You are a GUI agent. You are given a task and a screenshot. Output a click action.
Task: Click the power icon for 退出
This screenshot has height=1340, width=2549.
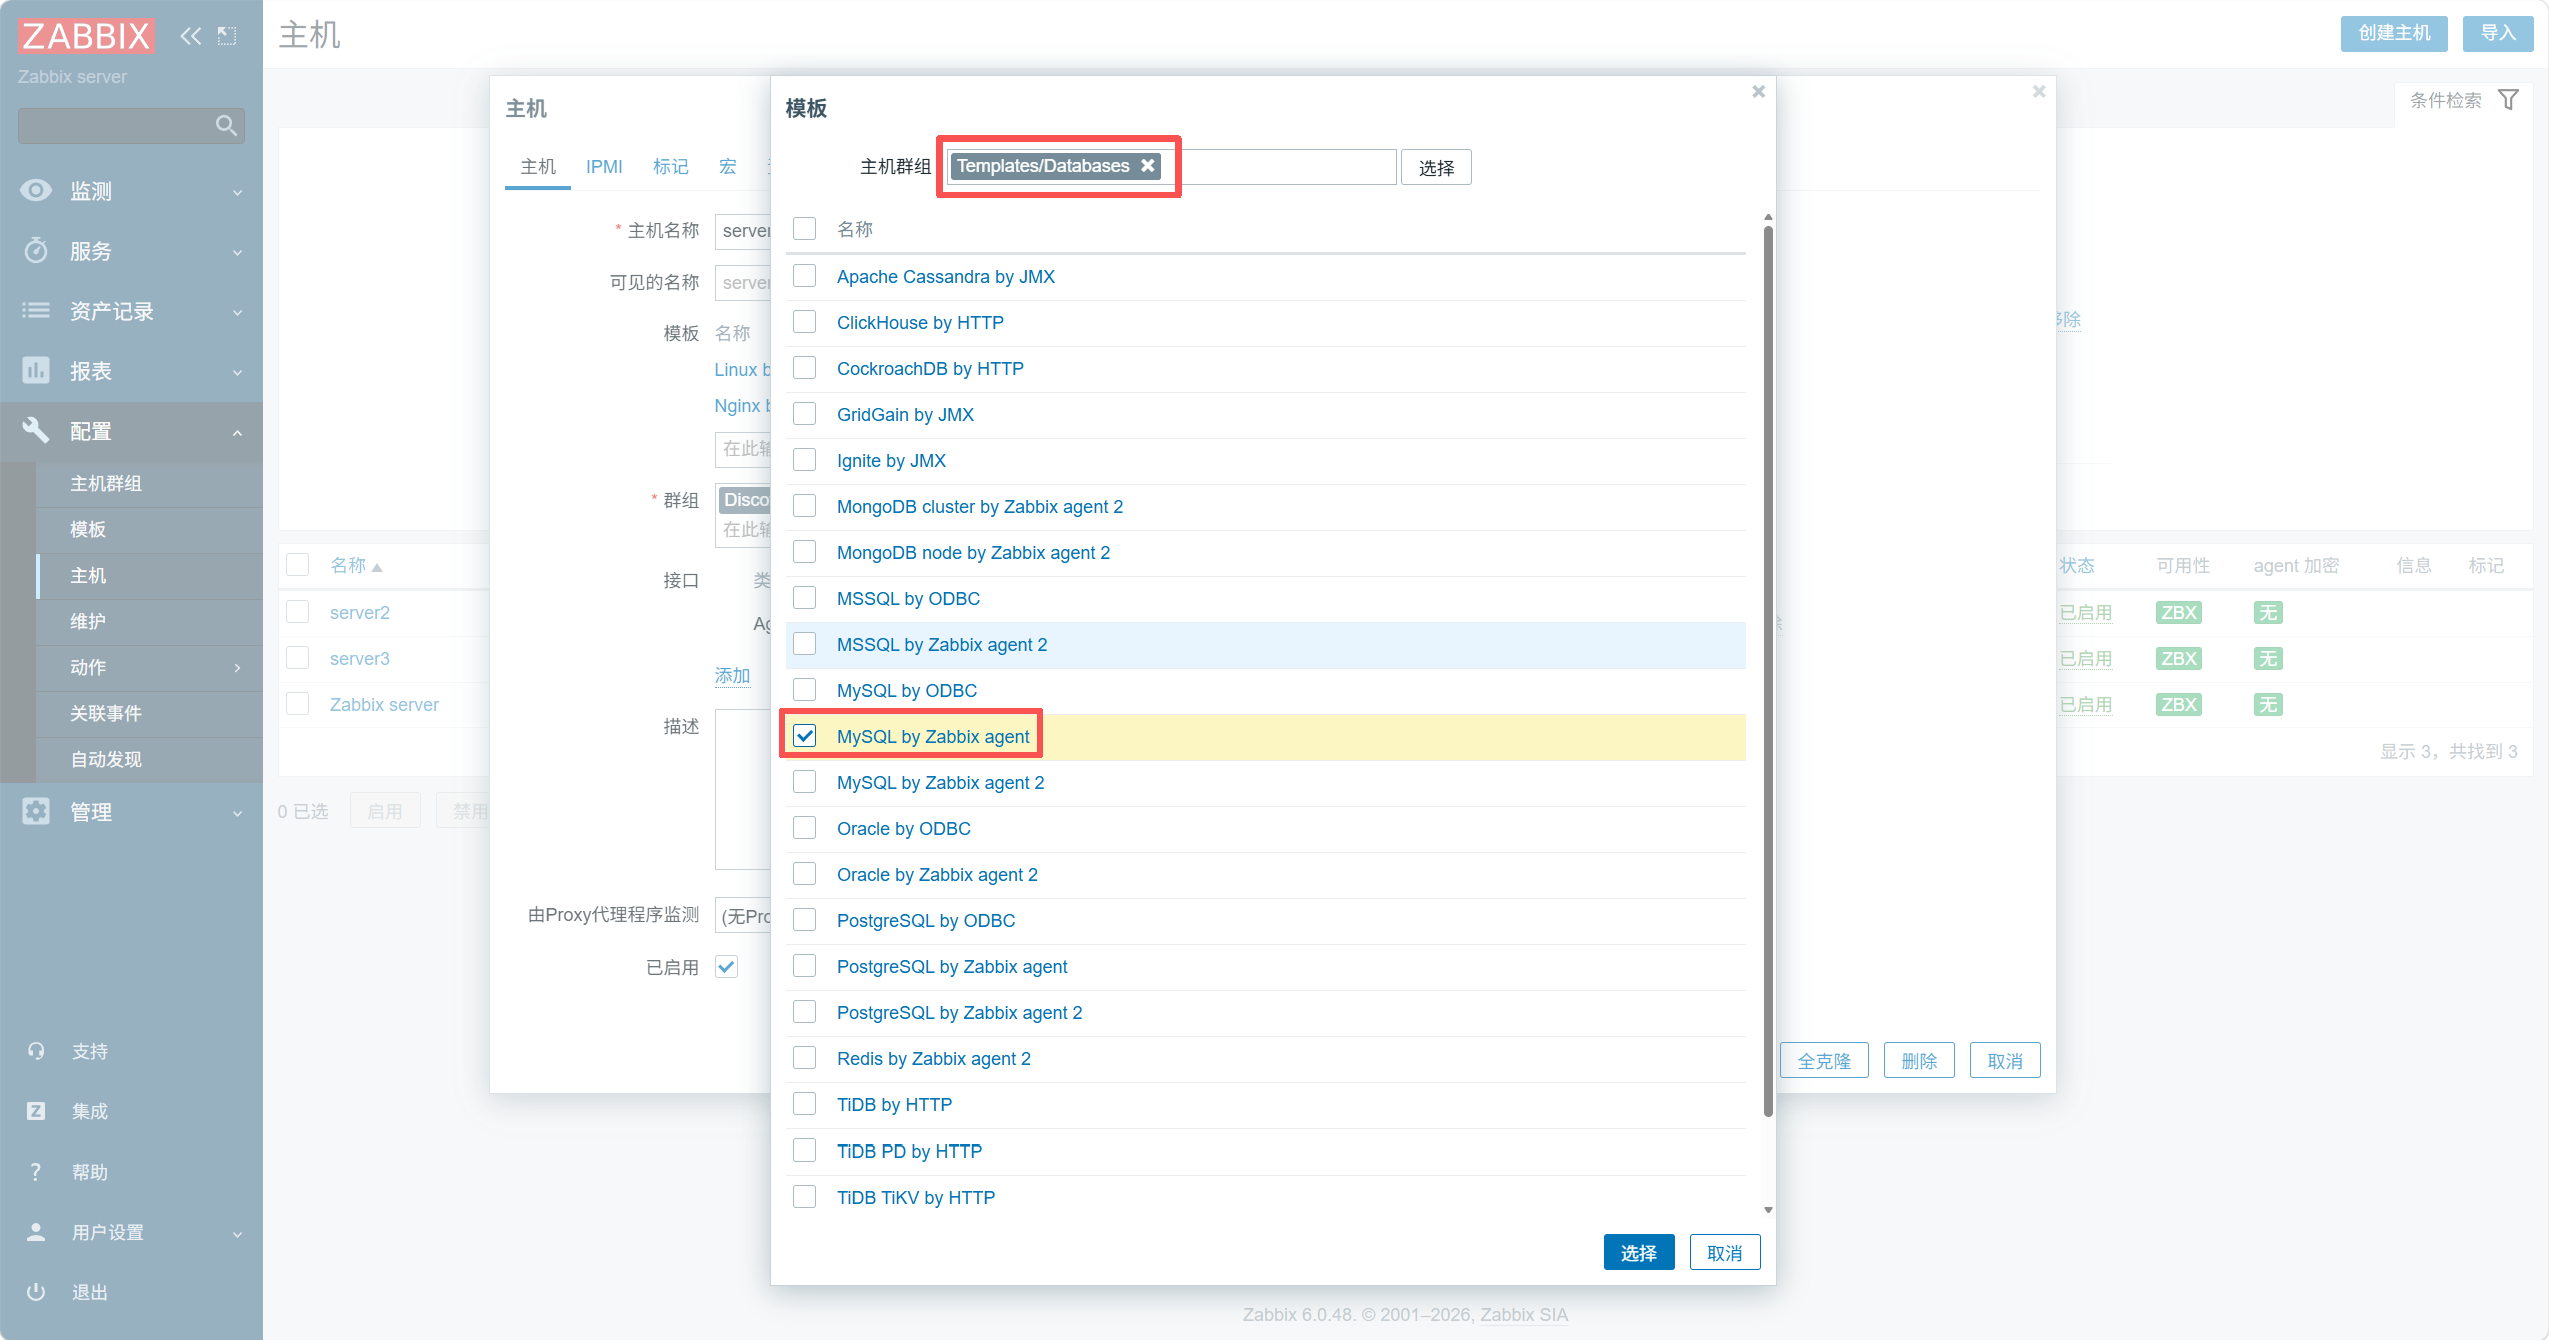(36, 1292)
